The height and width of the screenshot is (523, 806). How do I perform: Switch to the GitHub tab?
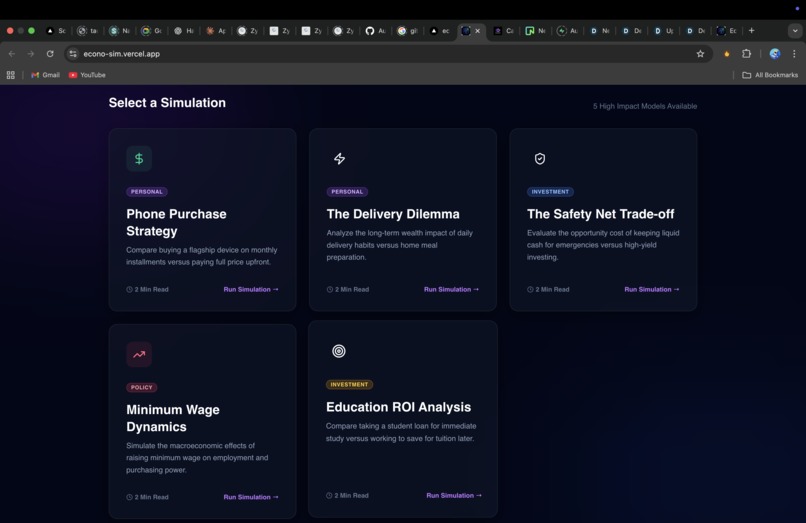point(375,31)
